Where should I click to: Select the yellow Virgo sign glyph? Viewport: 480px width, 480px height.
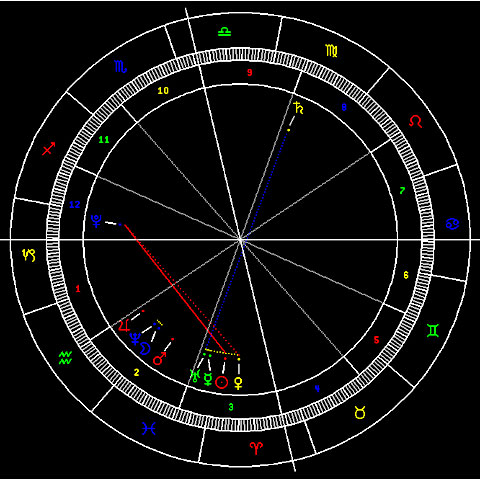click(x=332, y=51)
